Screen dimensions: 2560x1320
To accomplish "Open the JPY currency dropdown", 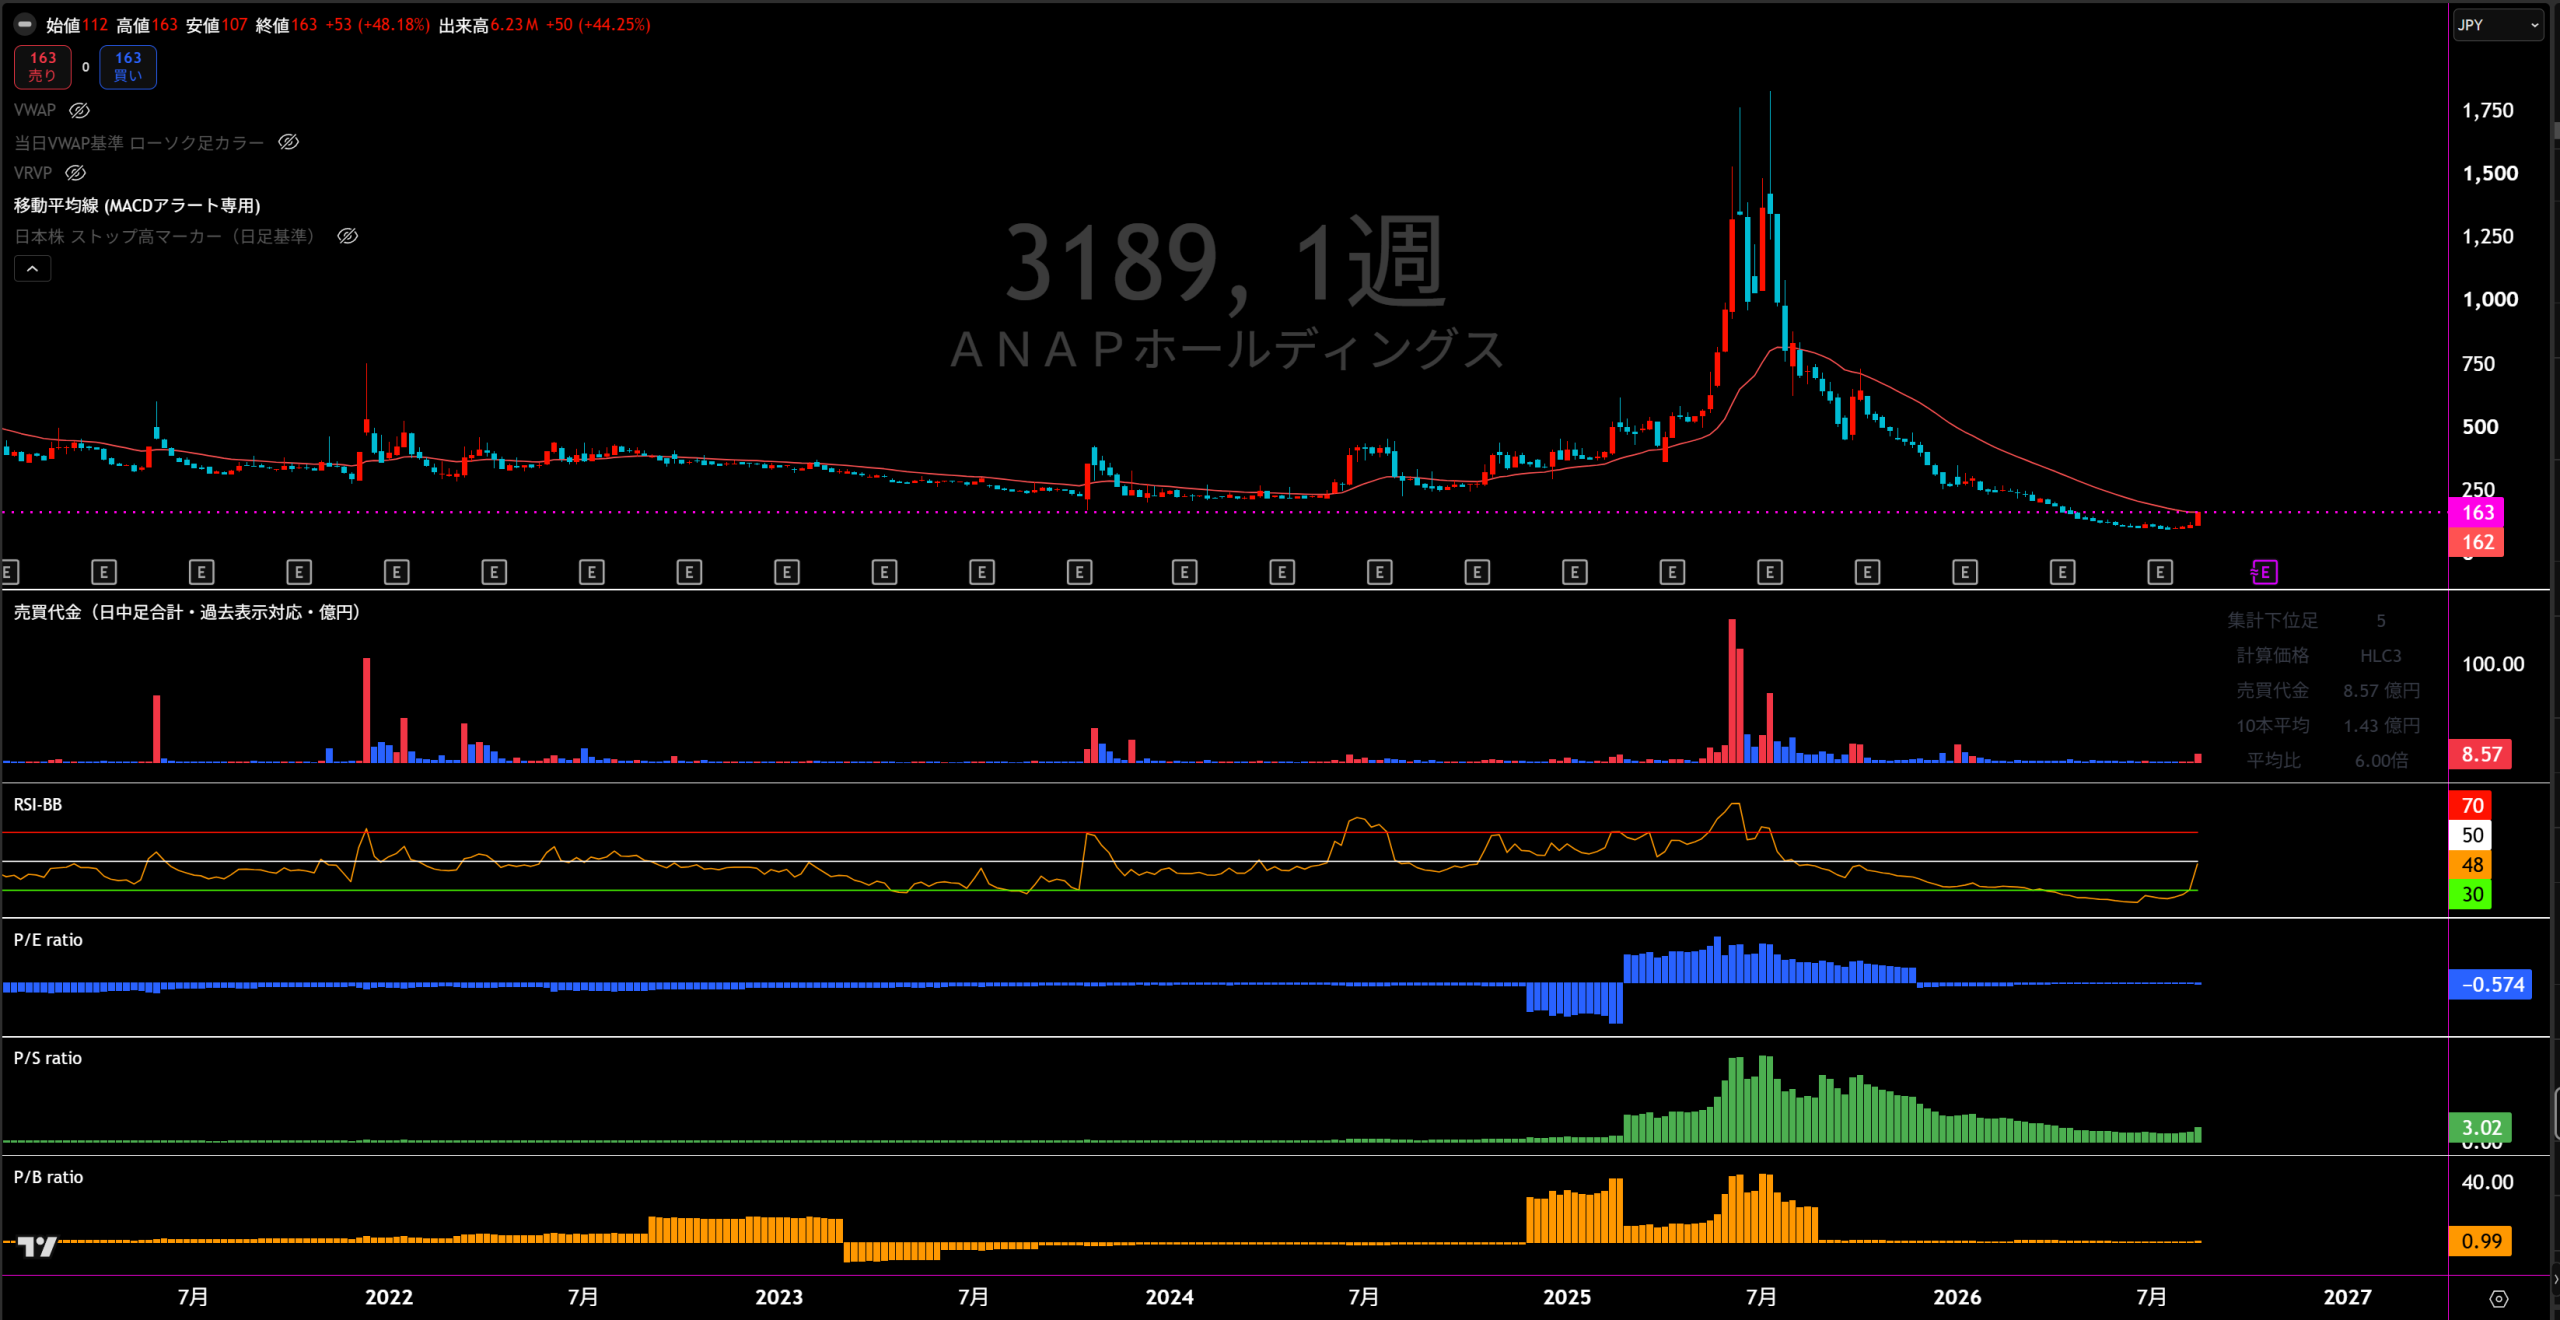I will click(x=2497, y=25).
